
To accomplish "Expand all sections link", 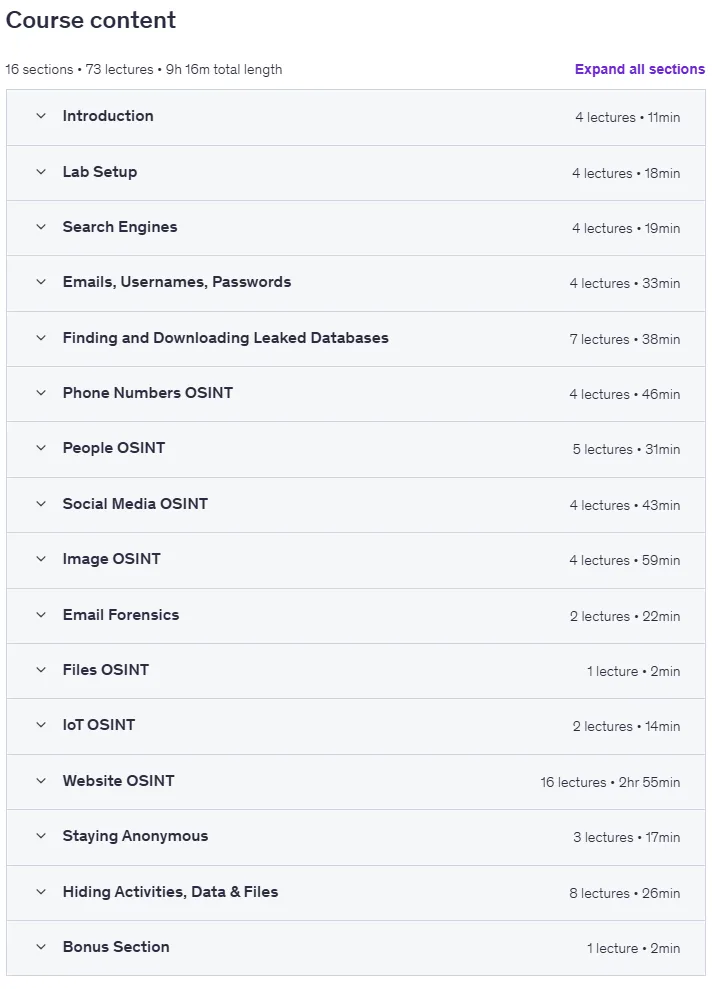I will (639, 69).
